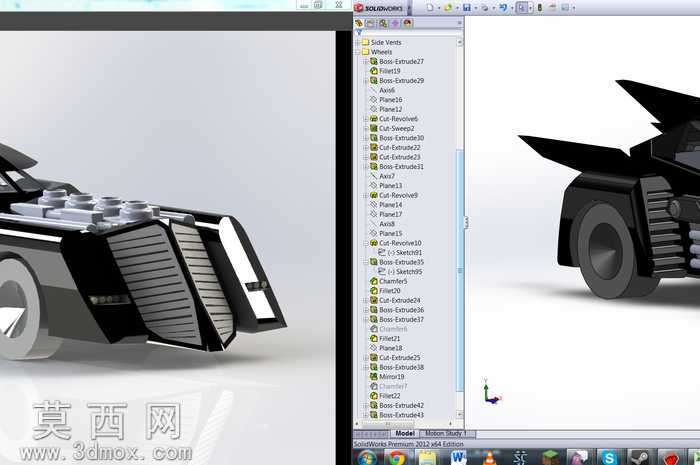The image size is (700, 465).
Task: Open Skype from the taskbar
Action: pos(609,458)
